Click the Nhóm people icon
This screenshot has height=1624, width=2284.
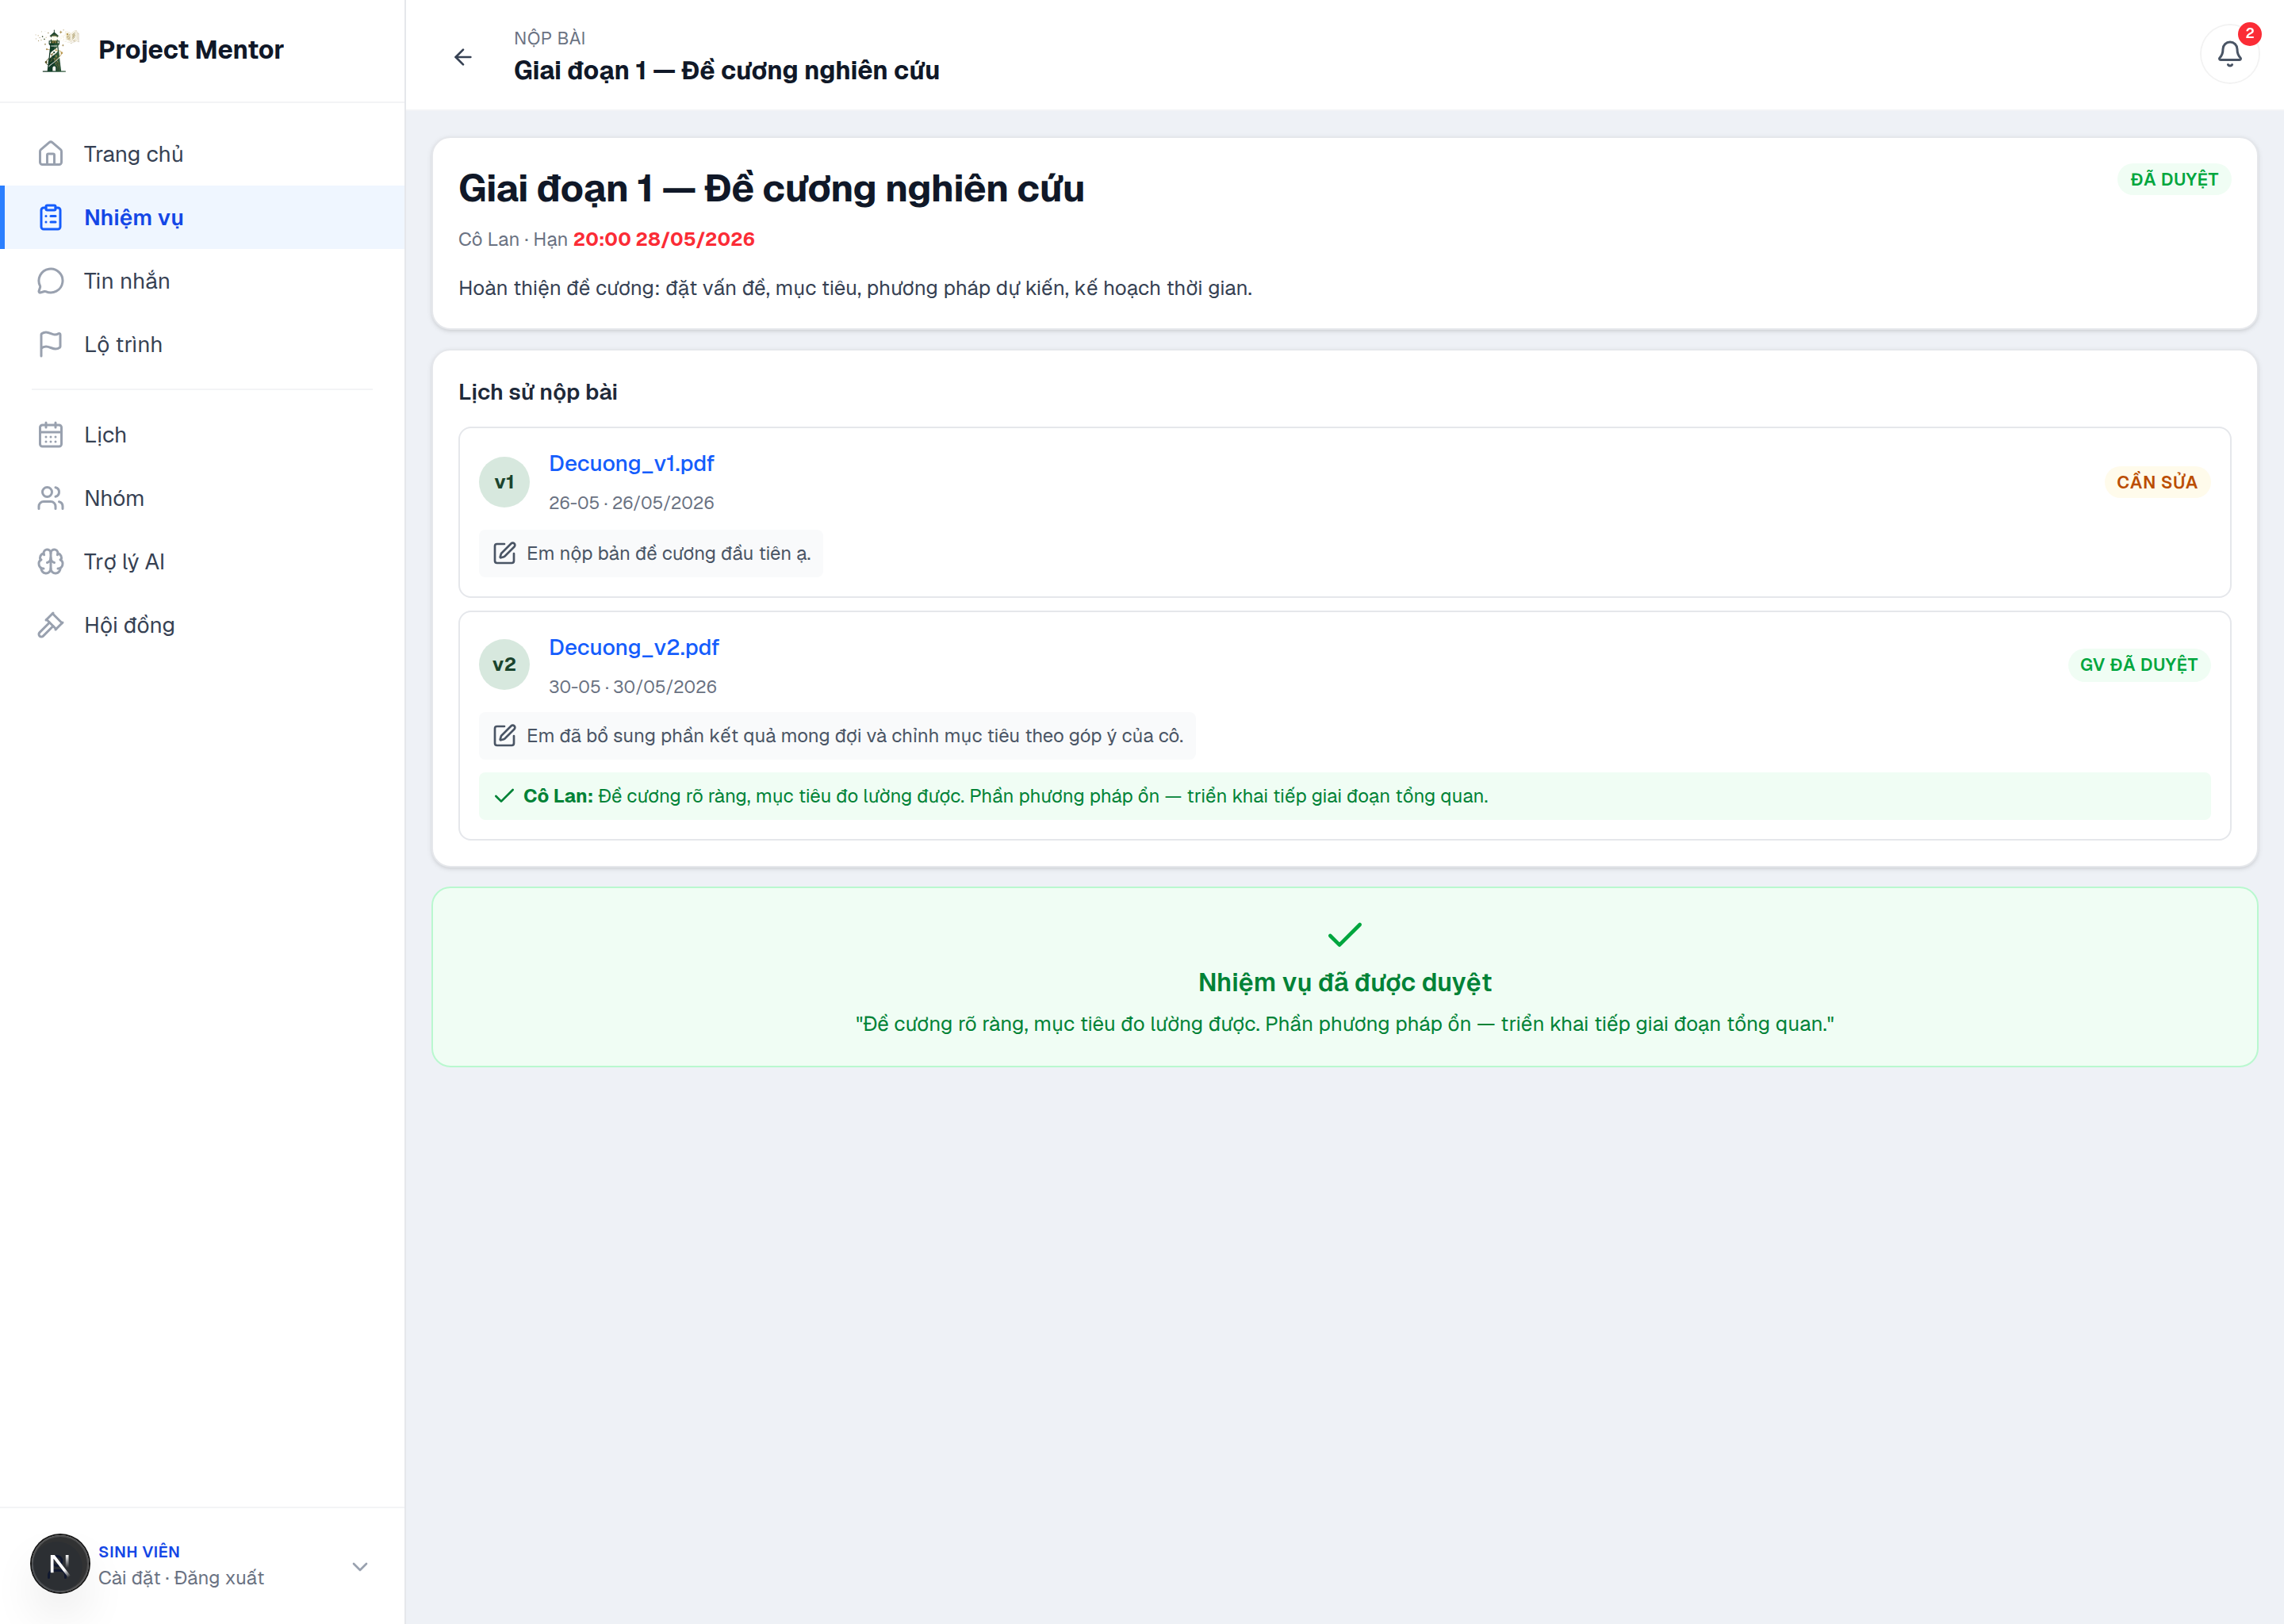click(x=51, y=498)
